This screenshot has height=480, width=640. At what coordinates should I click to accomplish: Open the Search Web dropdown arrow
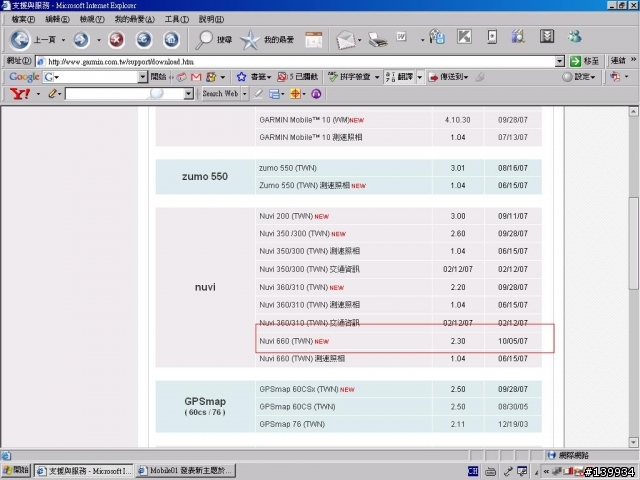pos(244,94)
